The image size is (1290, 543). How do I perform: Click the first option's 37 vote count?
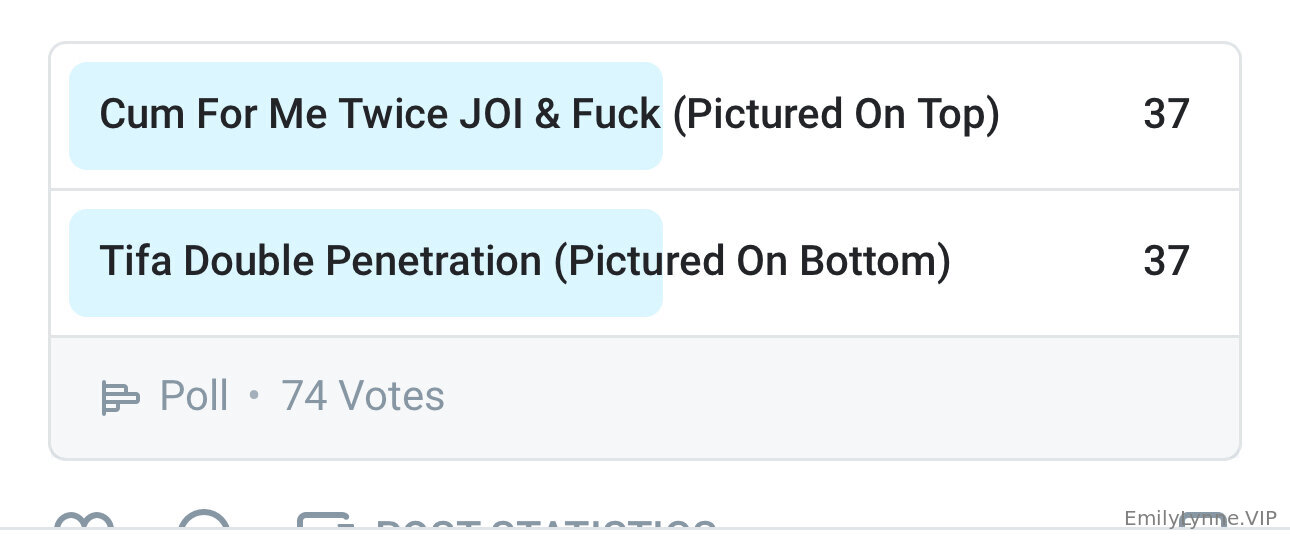click(1166, 115)
